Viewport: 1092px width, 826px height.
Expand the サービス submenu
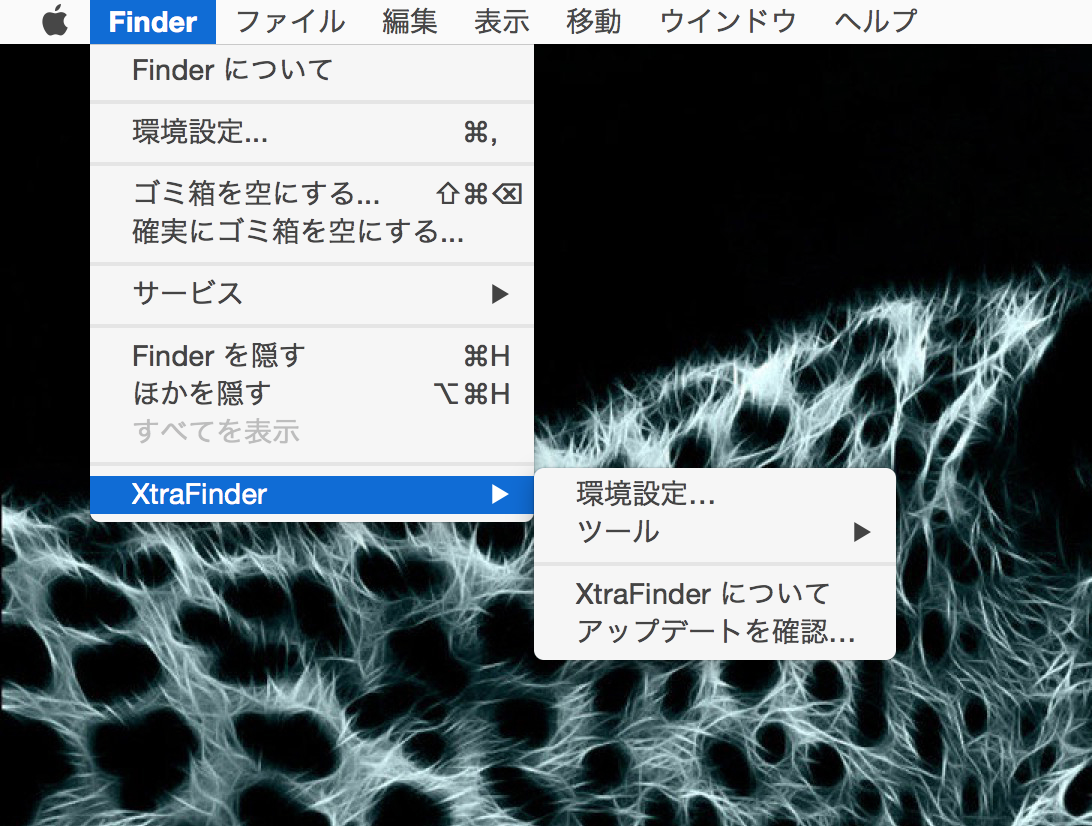coord(312,293)
